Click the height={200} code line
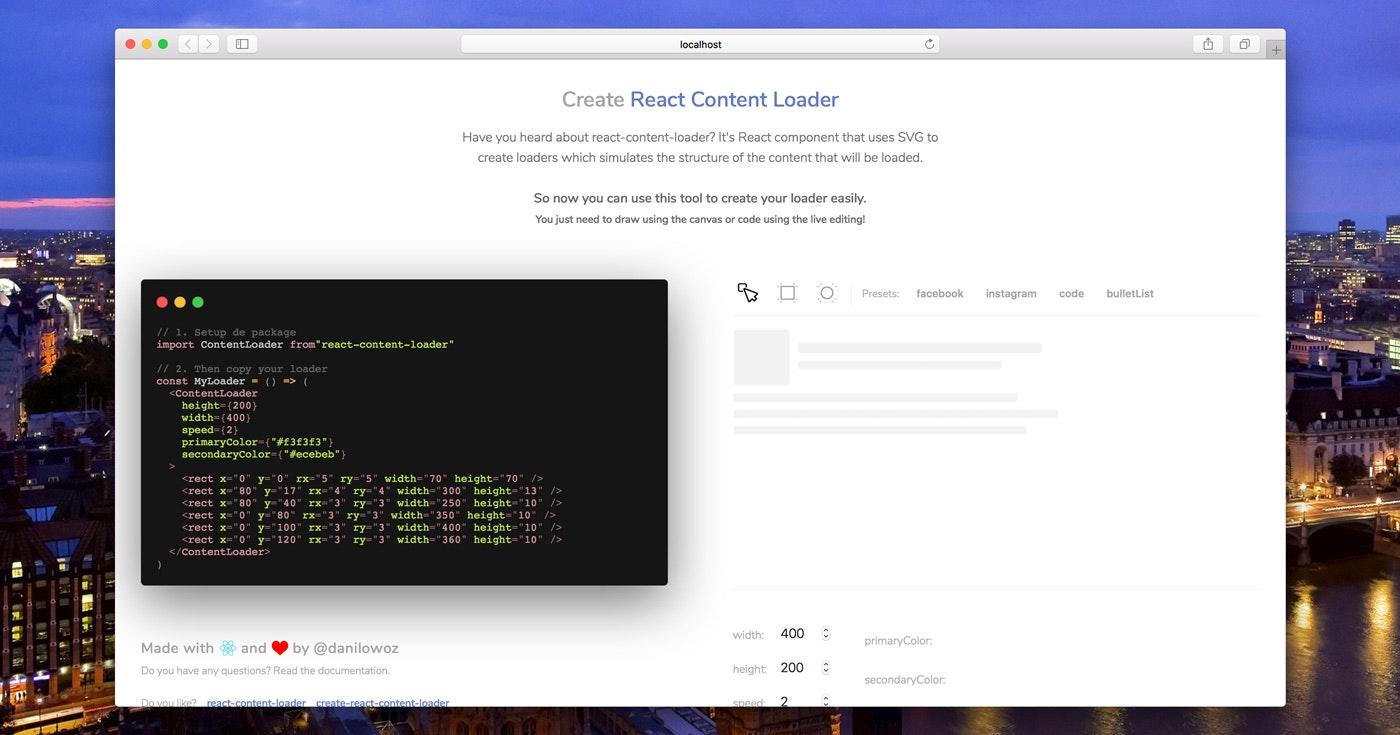Screen dimensions: 1400x735 coord(219,405)
